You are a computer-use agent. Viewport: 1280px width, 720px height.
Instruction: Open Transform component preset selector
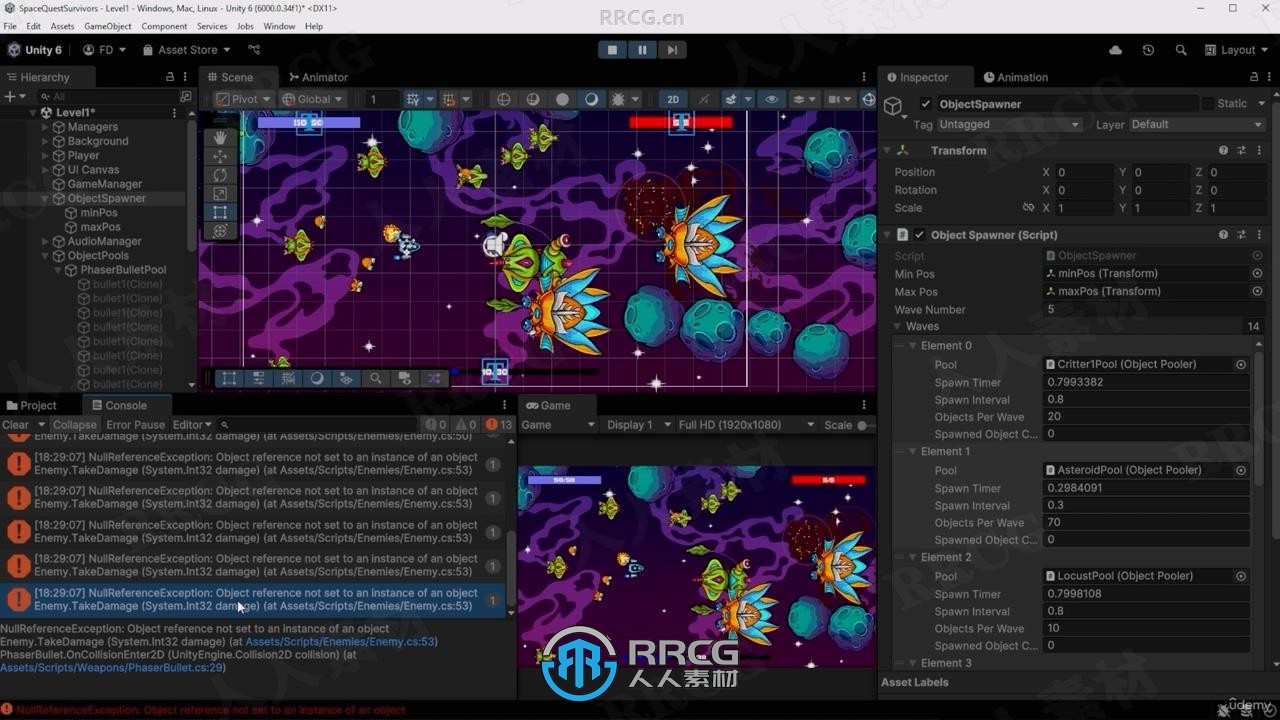[x=1241, y=150]
